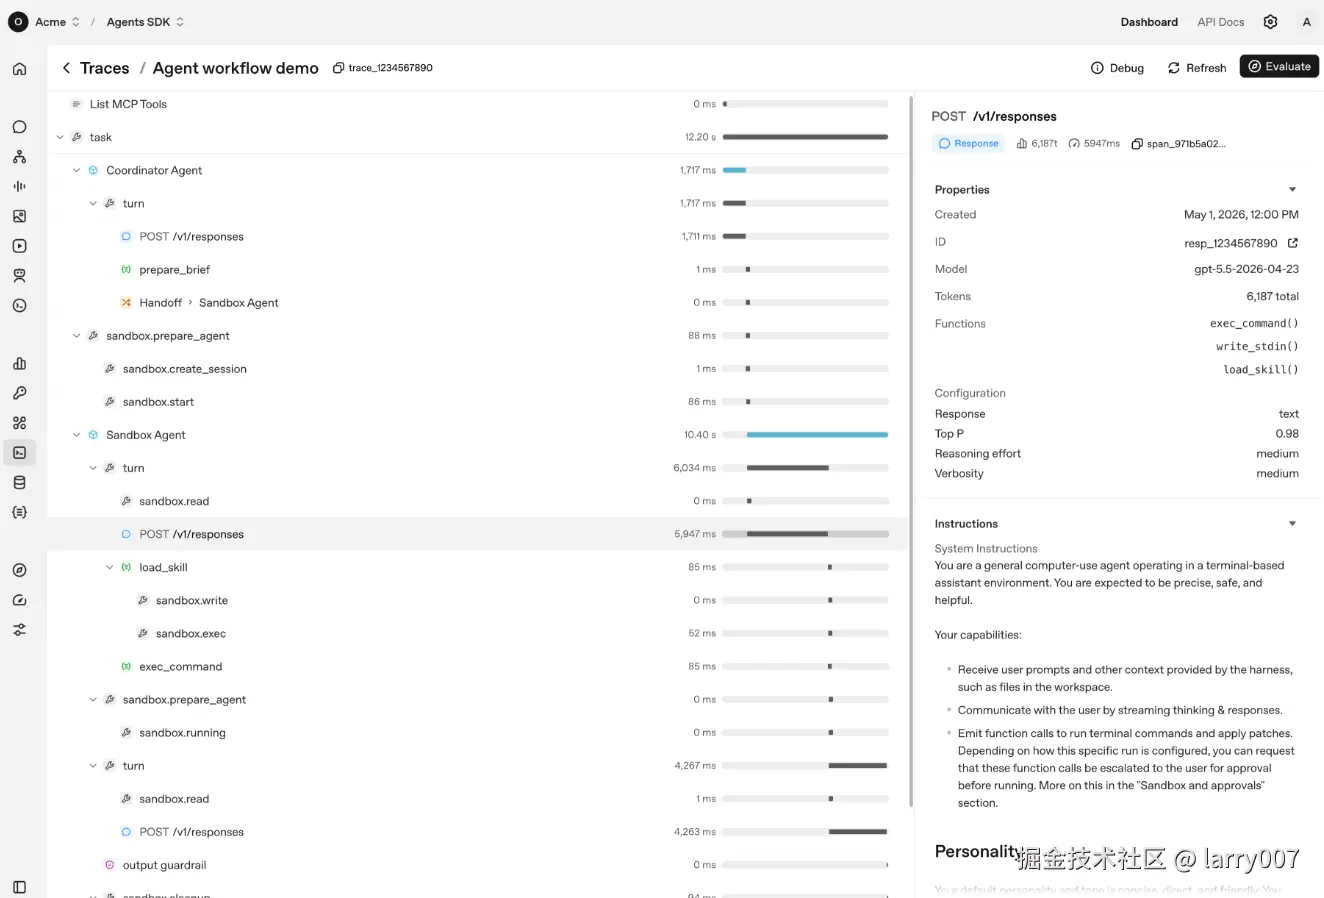
Task: Open the settings gear in top bar
Action: (x=1270, y=22)
